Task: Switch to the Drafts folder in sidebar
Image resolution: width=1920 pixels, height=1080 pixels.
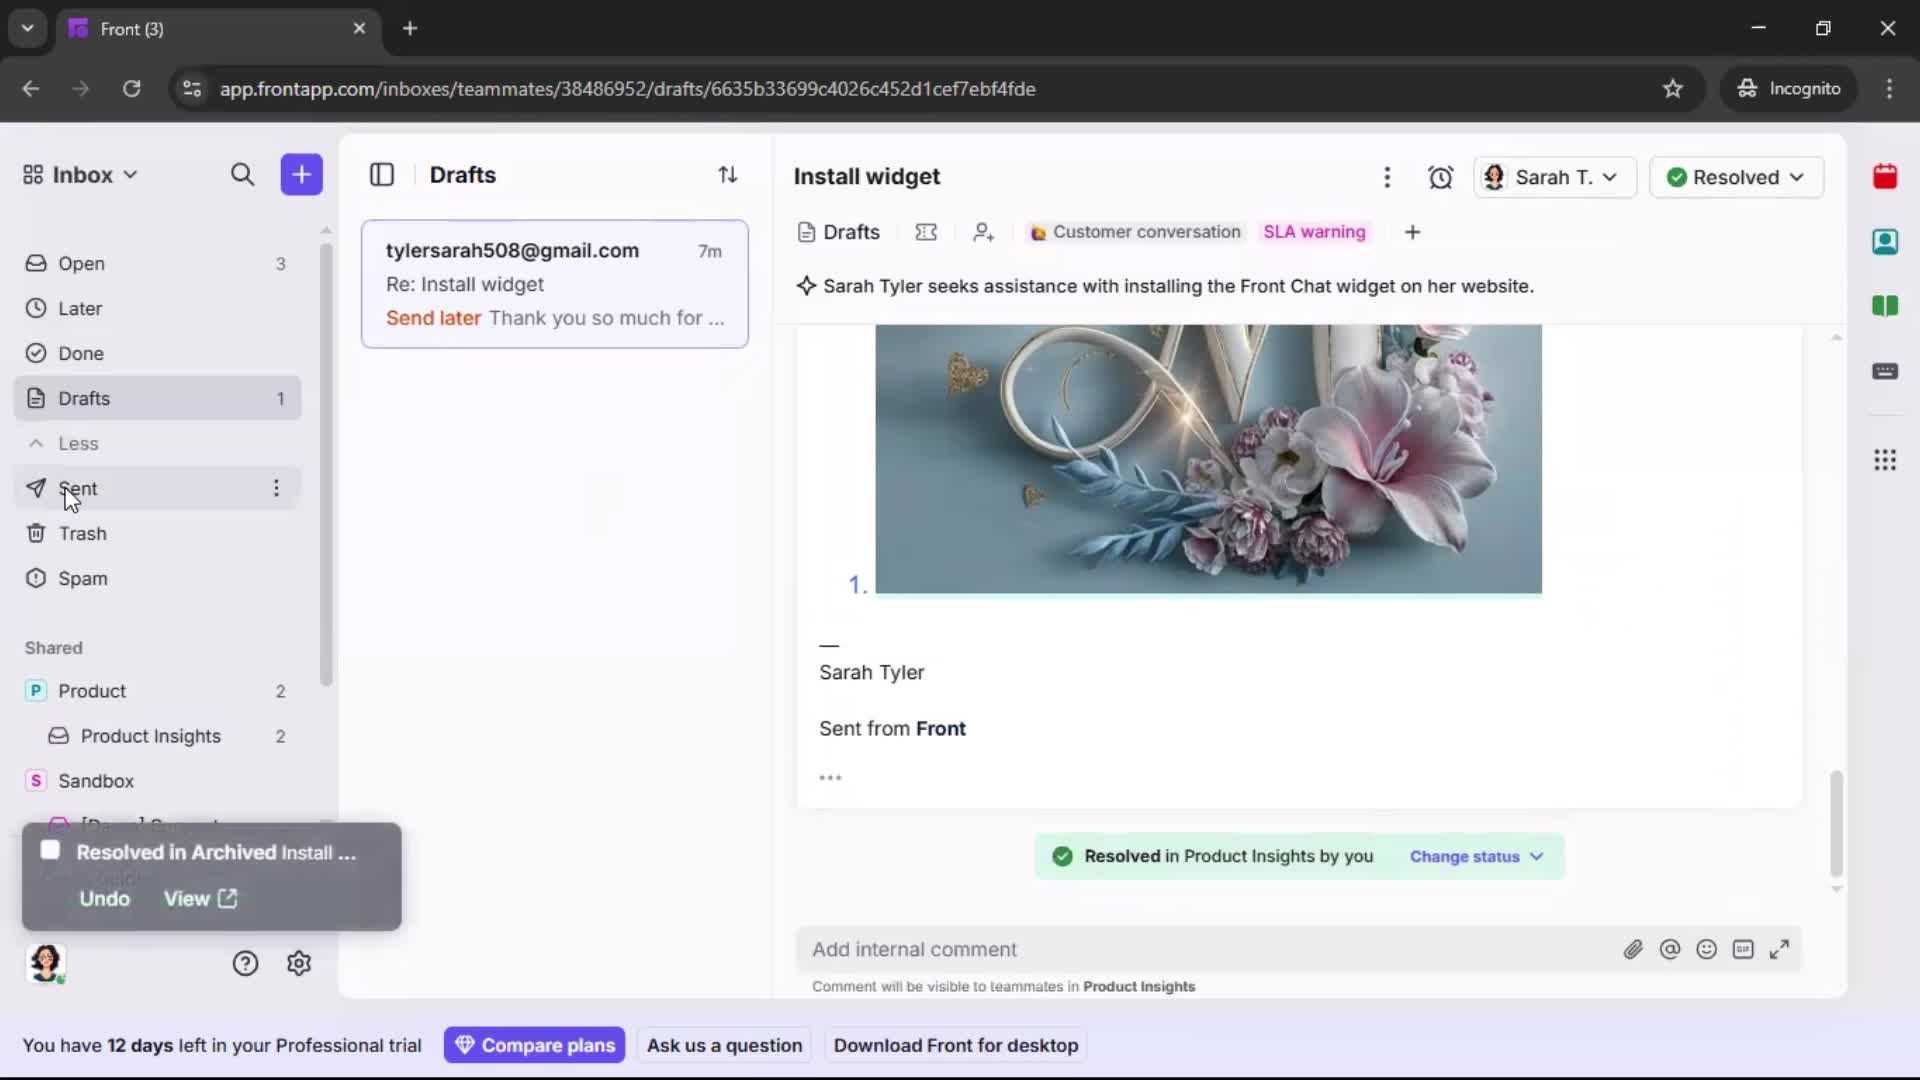Action: tap(85, 398)
